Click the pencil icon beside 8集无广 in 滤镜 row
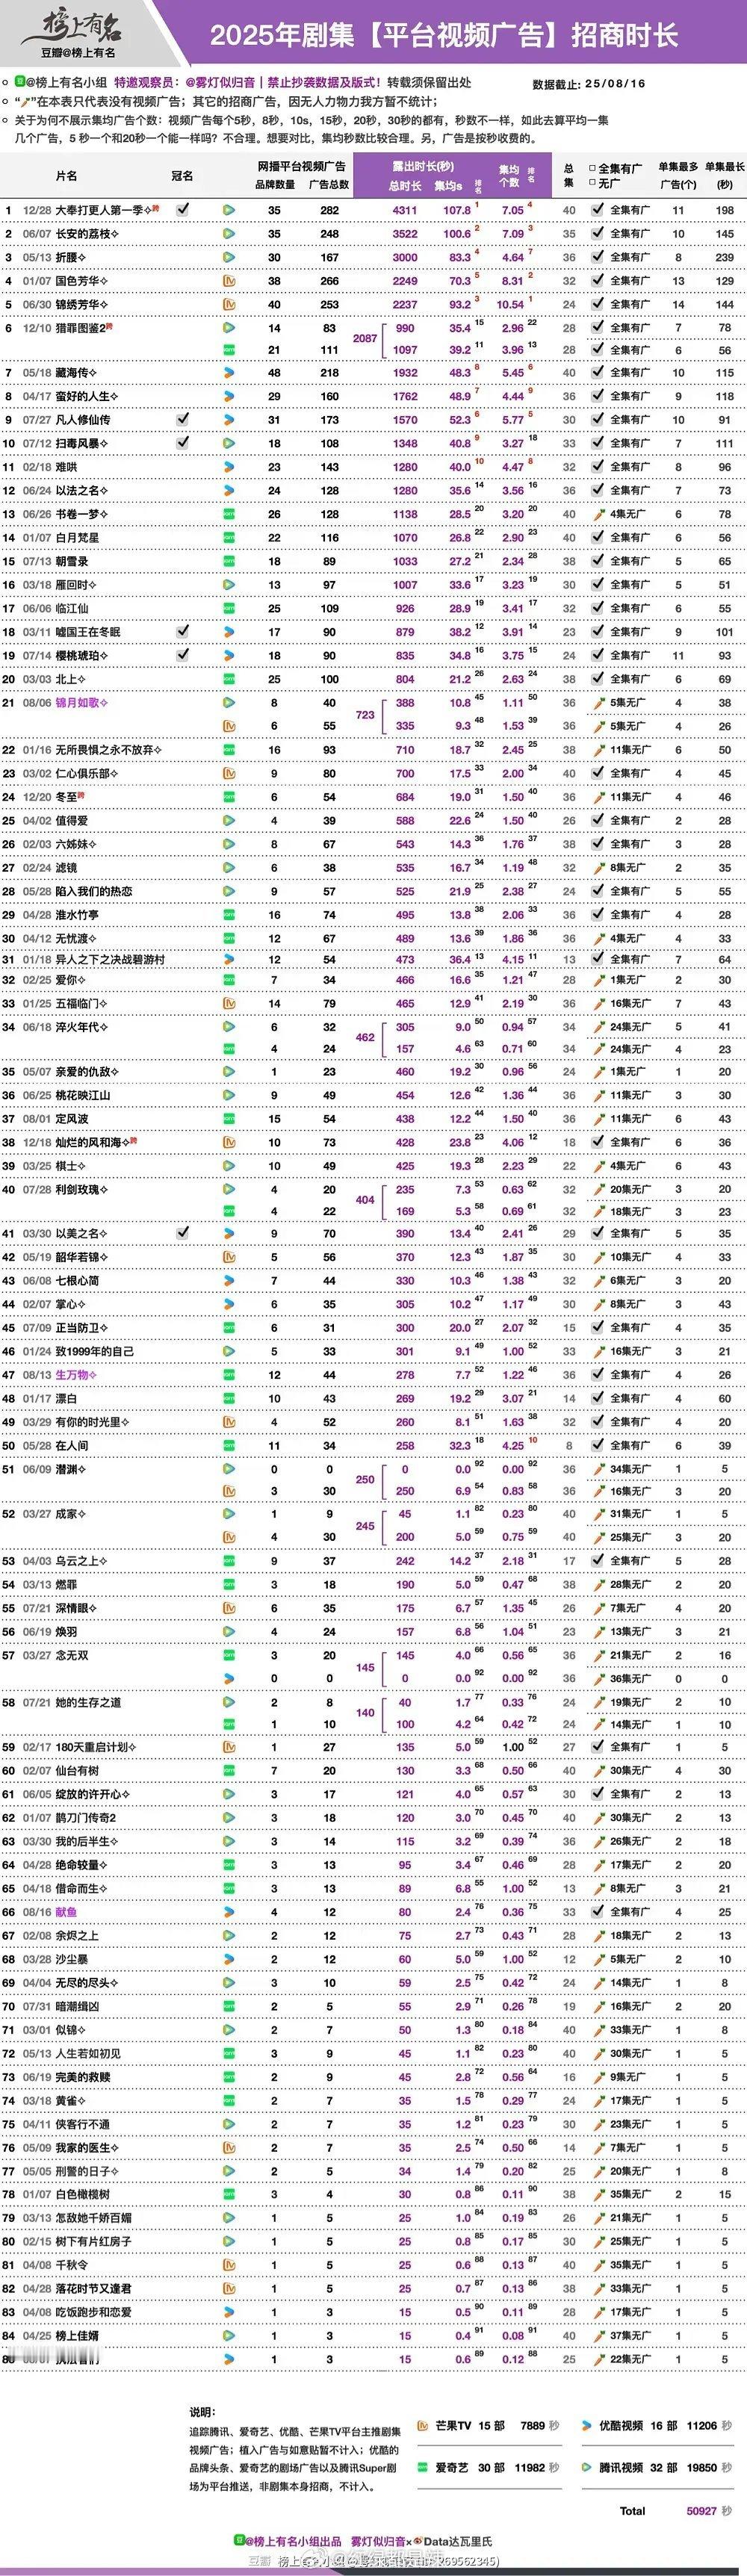Viewport: 747px width, 2576px height. coord(598,868)
